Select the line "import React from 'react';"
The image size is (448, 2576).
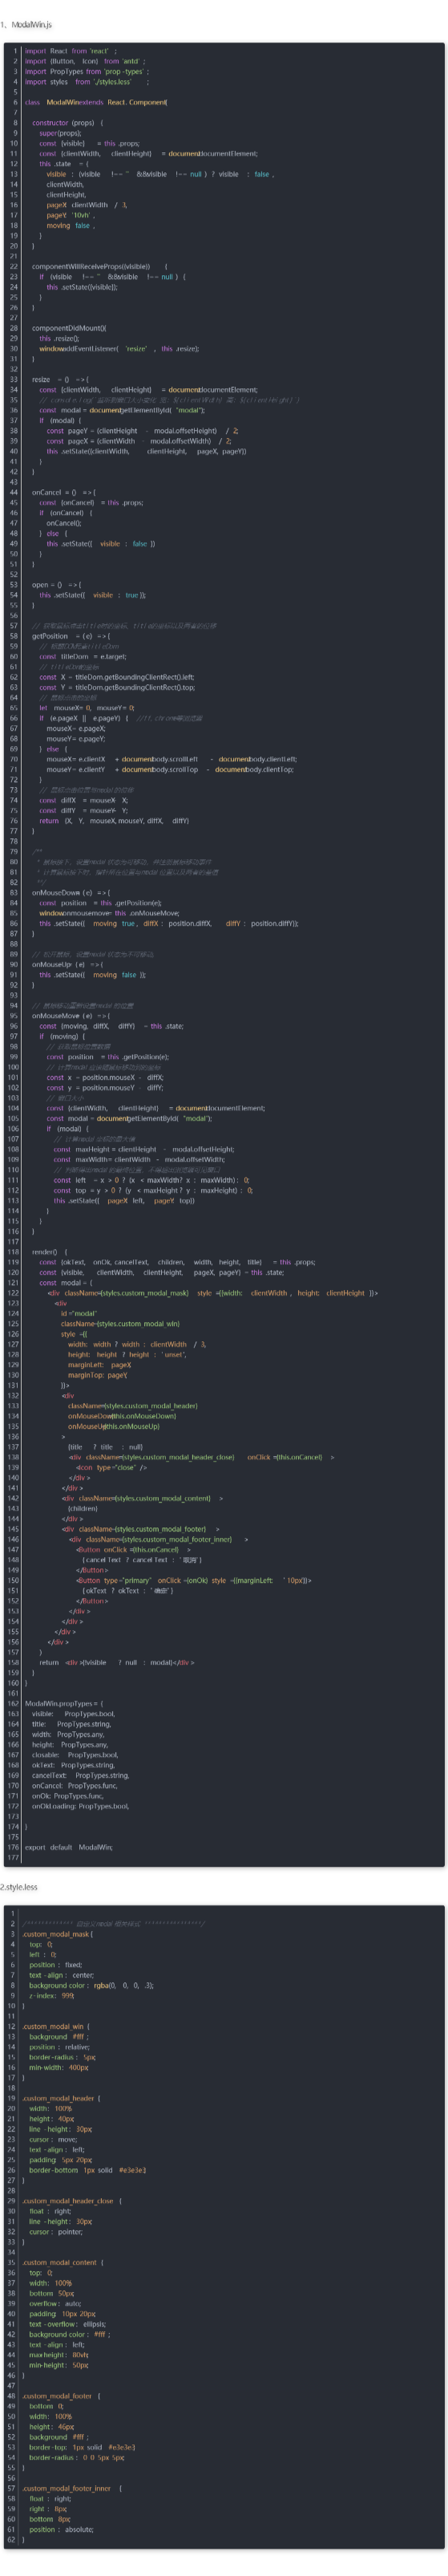coord(71,51)
